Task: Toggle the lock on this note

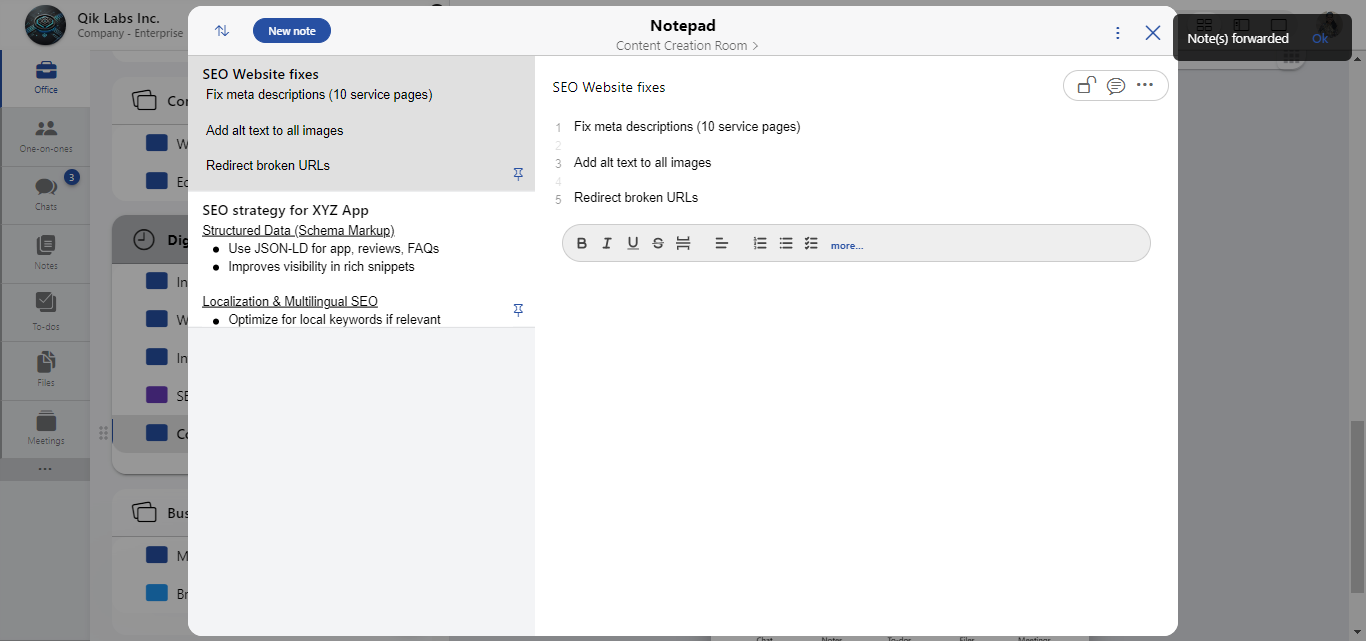Action: 1086,86
